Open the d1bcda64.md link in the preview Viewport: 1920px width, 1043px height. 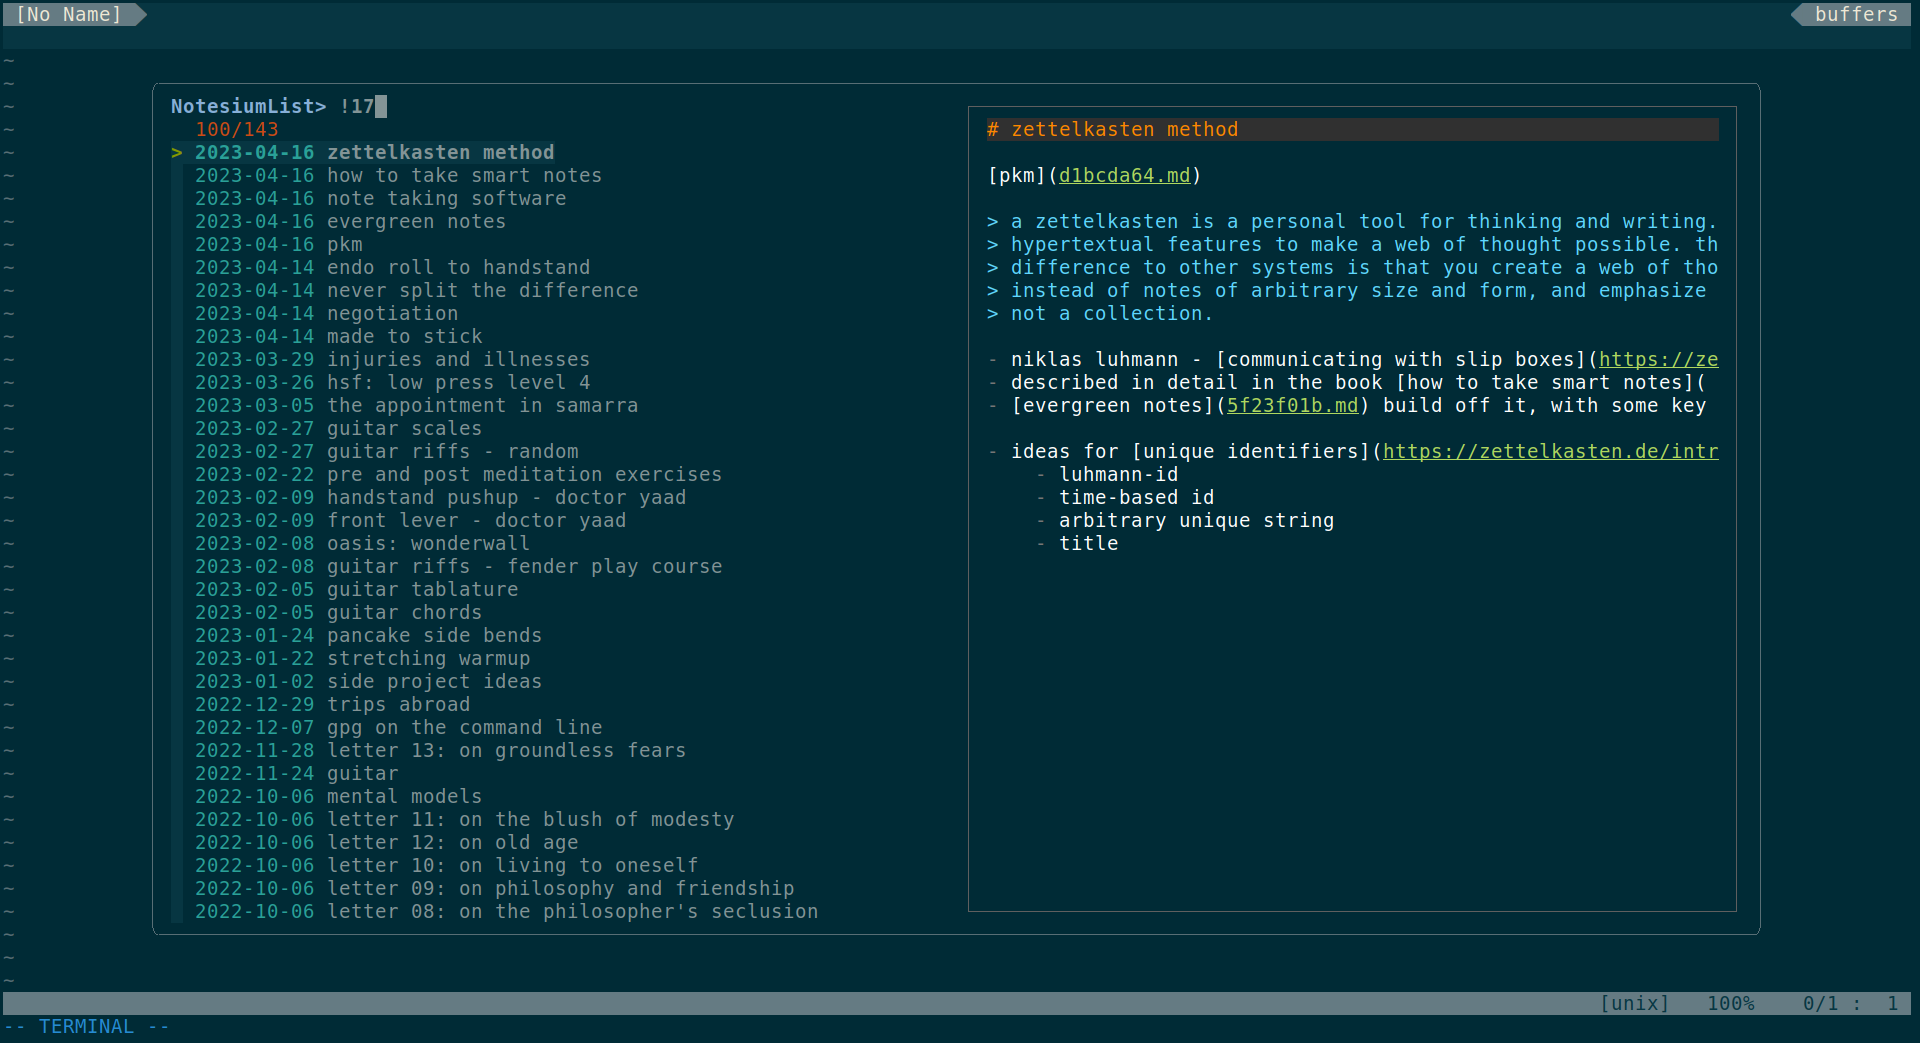click(x=1126, y=175)
